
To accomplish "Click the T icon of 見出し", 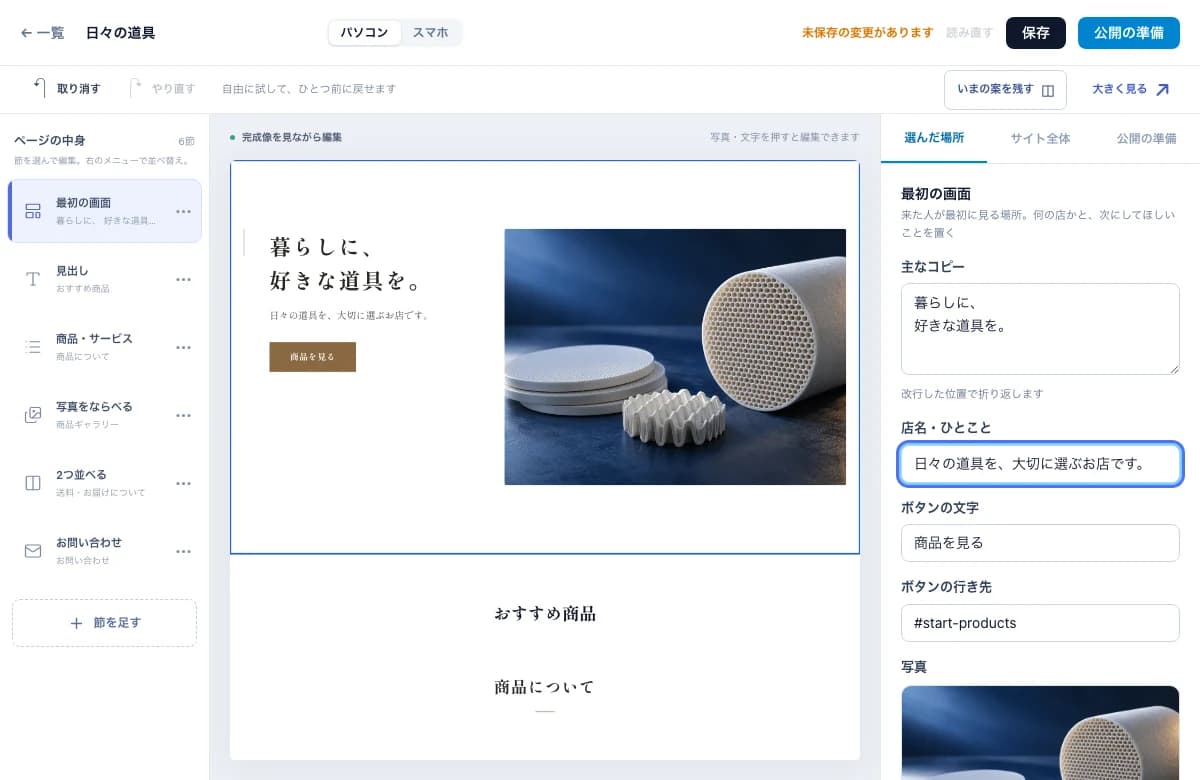I will (33, 279).
